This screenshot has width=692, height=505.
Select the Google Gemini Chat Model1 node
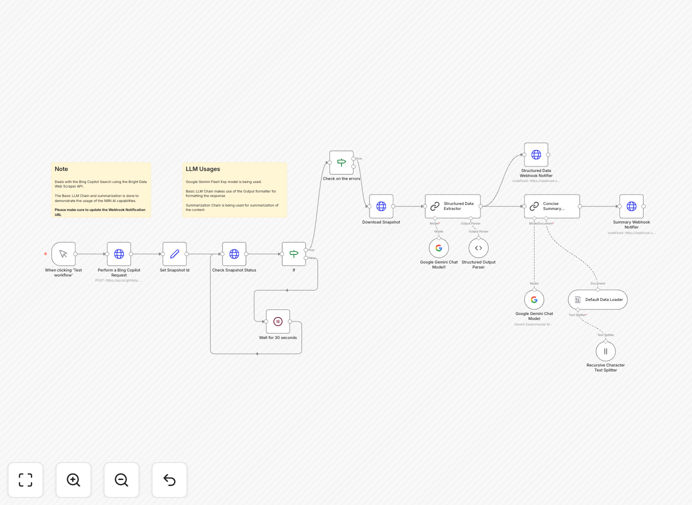point(439,248)
